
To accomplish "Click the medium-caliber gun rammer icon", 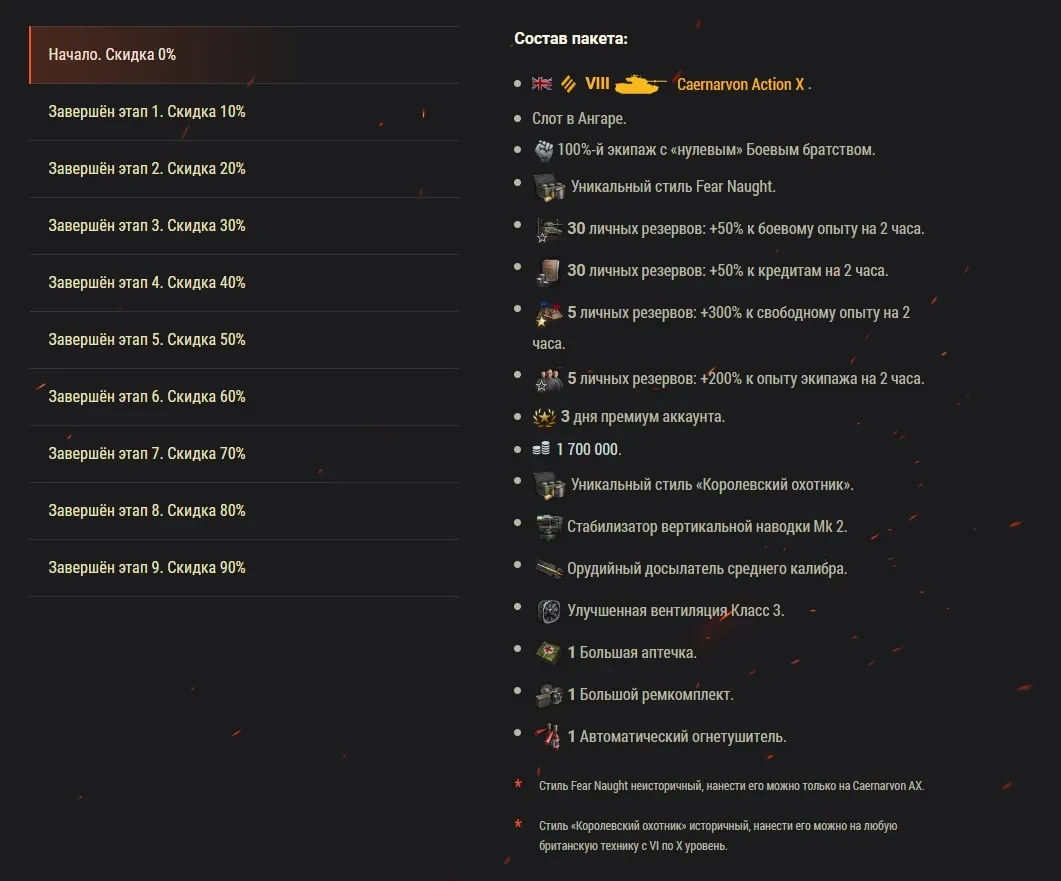I will tap(548, 568).
